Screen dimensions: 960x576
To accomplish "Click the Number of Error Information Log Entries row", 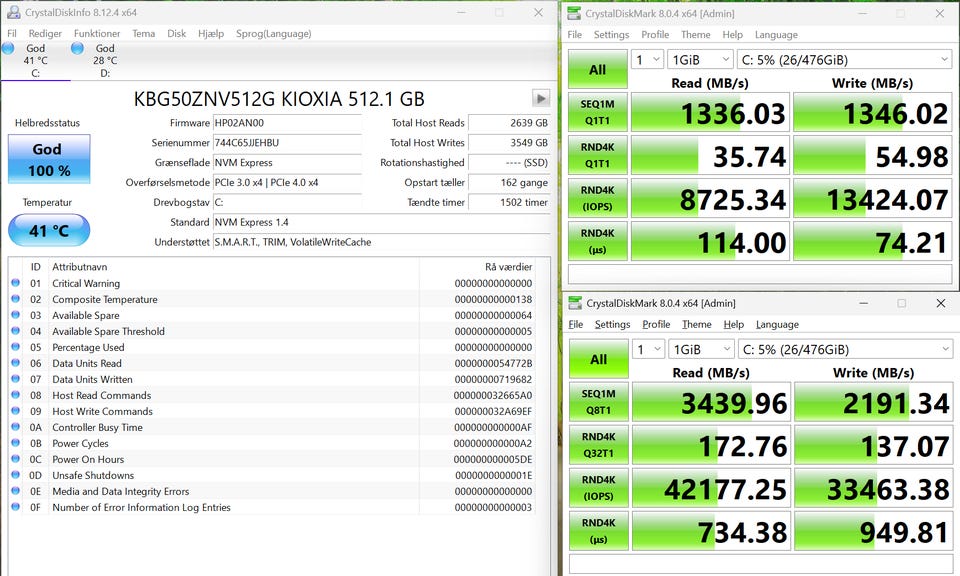I will pyautogui.click(x=272, y=507).
